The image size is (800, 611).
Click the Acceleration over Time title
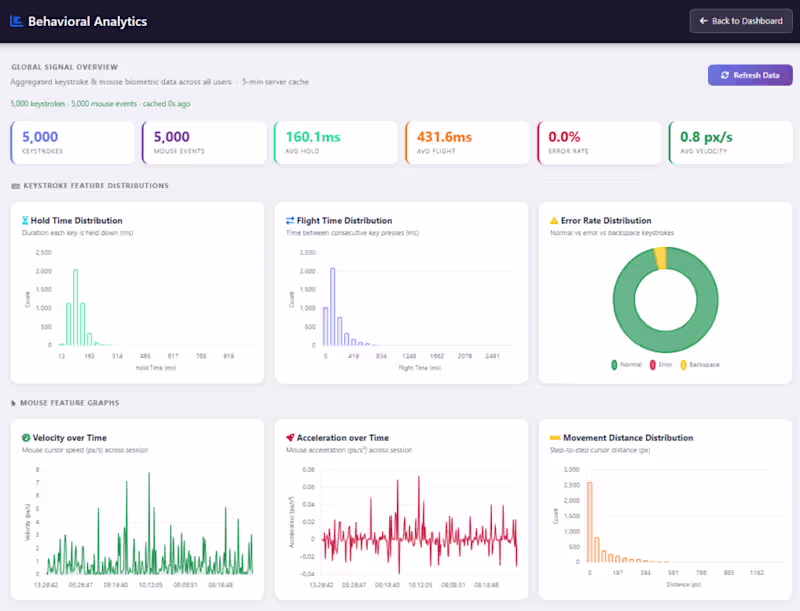pyautogui.click(x=343, y=438)
